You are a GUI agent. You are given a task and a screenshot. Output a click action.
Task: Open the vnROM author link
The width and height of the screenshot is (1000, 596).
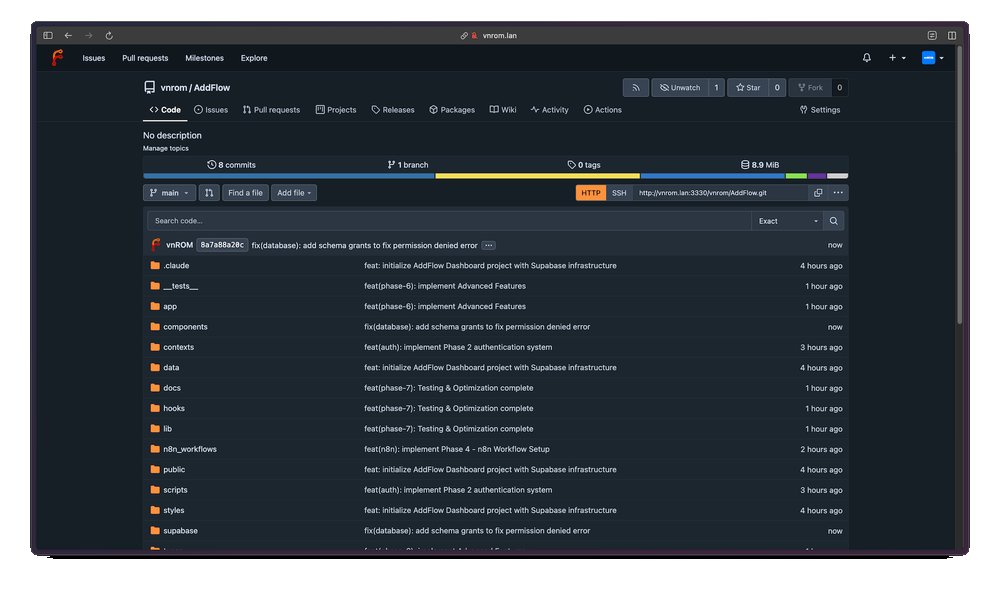coord(179,245)
